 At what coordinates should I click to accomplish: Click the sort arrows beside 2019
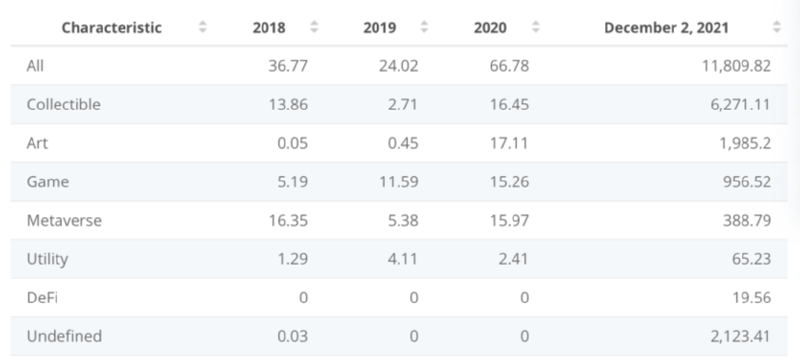(x=424, y=27)
